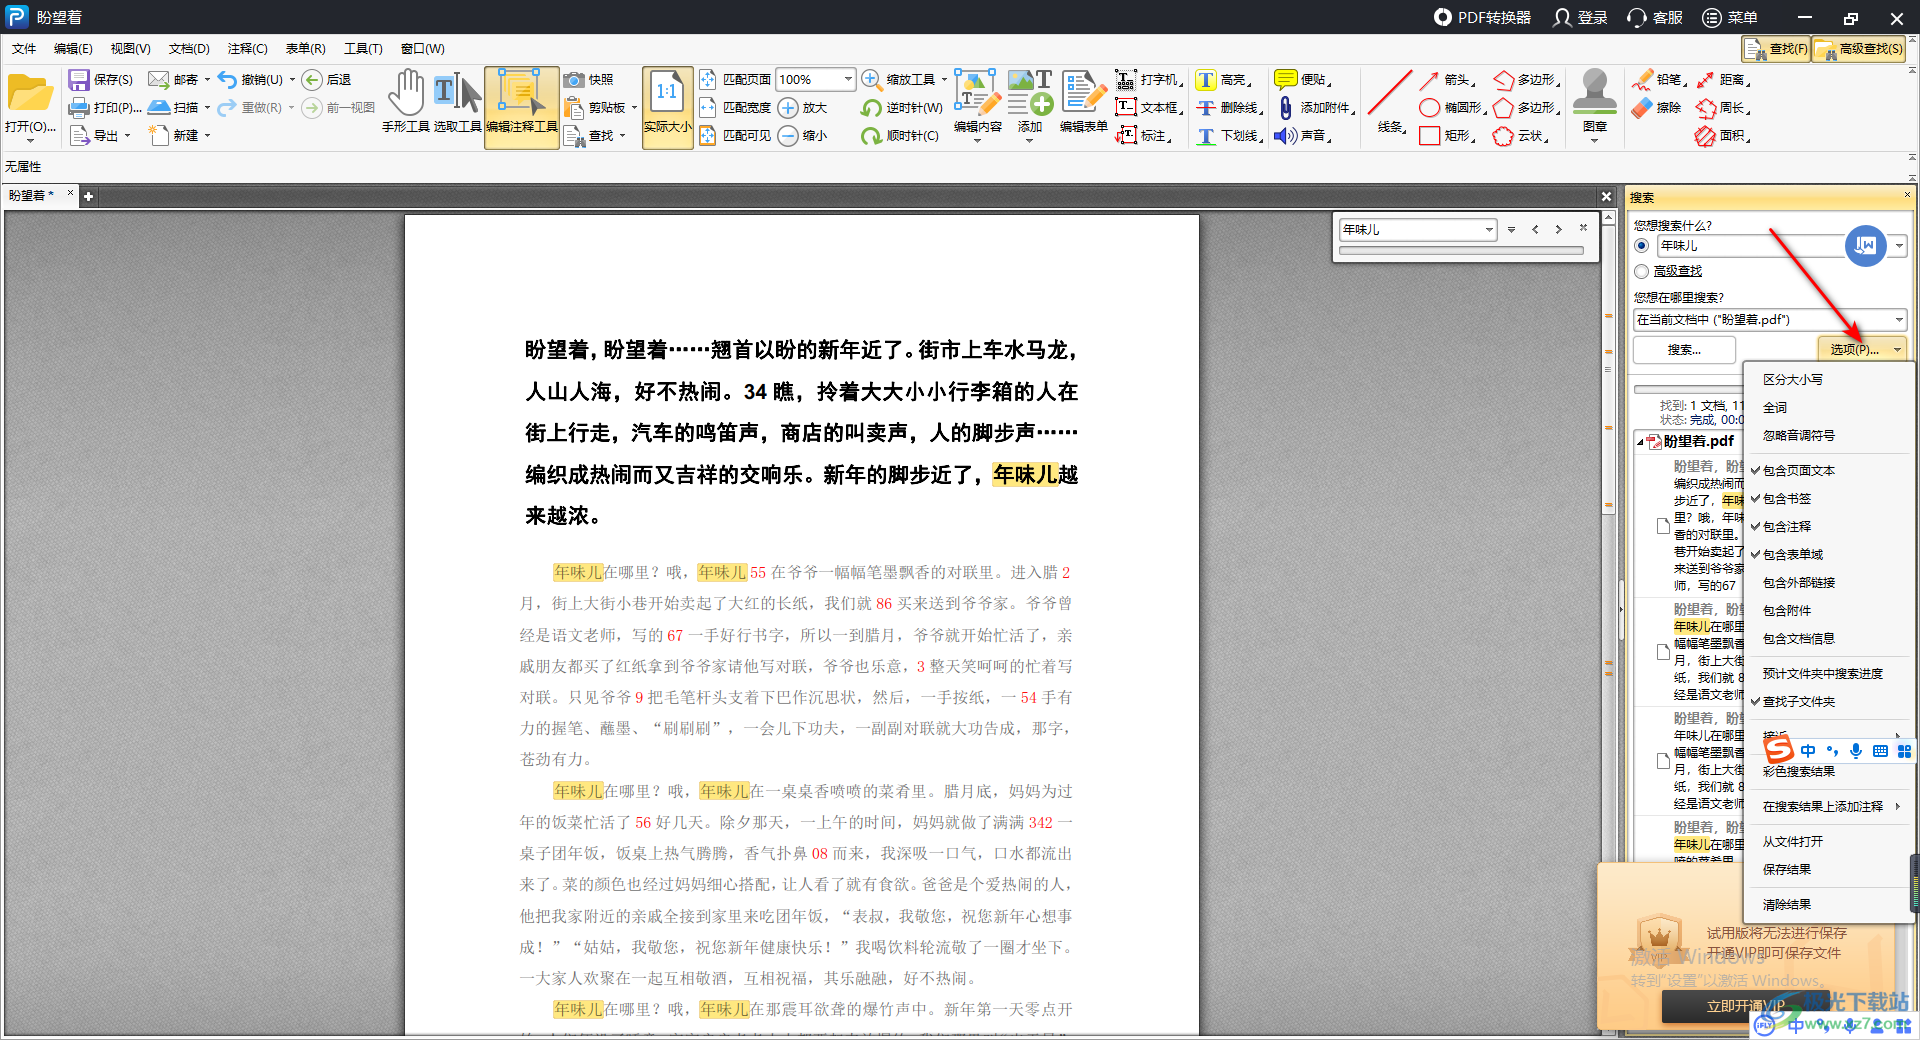The image size is (1920, 1040).
Task: Activate the Edit Annotation tool
Action: coord(521,107)
